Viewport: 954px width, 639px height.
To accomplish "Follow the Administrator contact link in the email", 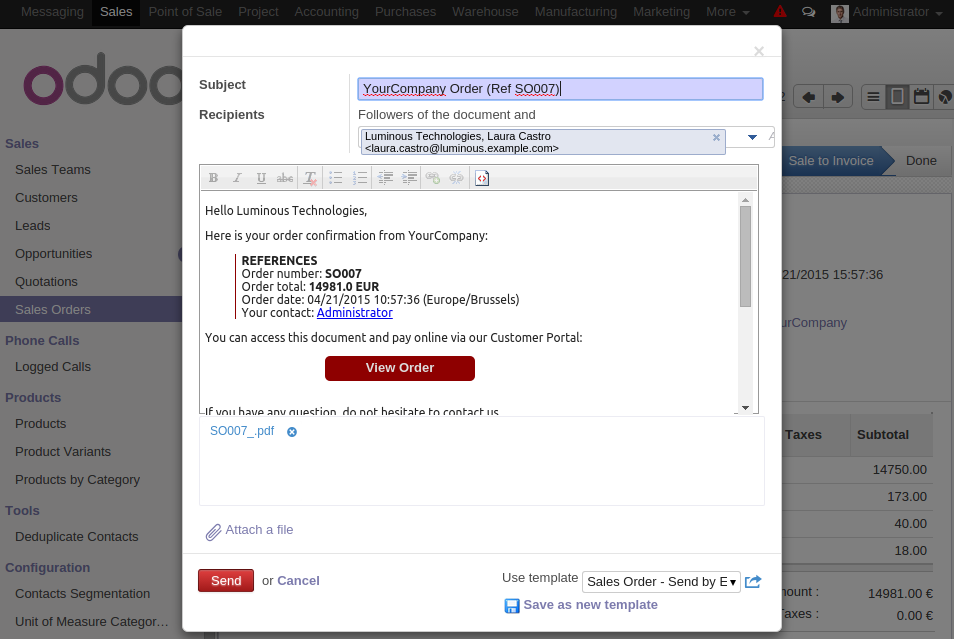I will (x=355, y=313).
